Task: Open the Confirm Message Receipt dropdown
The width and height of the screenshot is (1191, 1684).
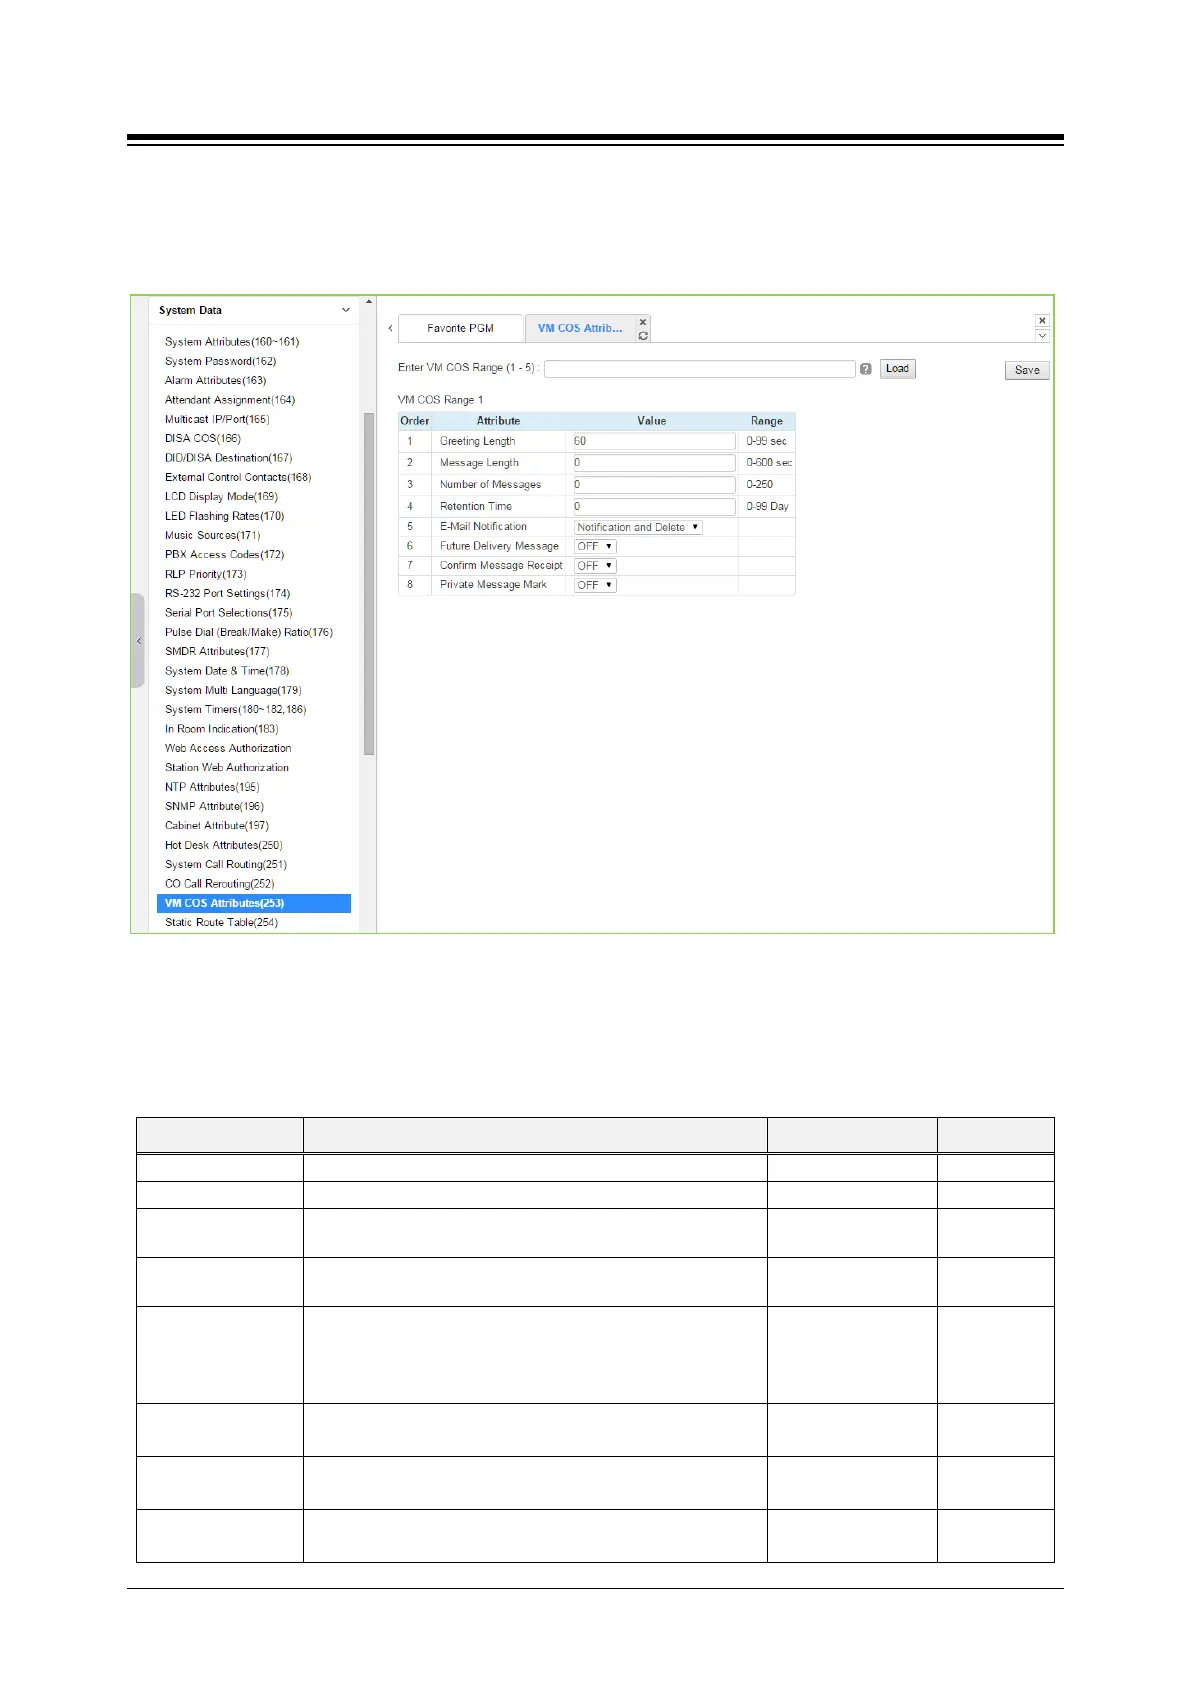Action: pyautogui.click(x=595, y=566)
